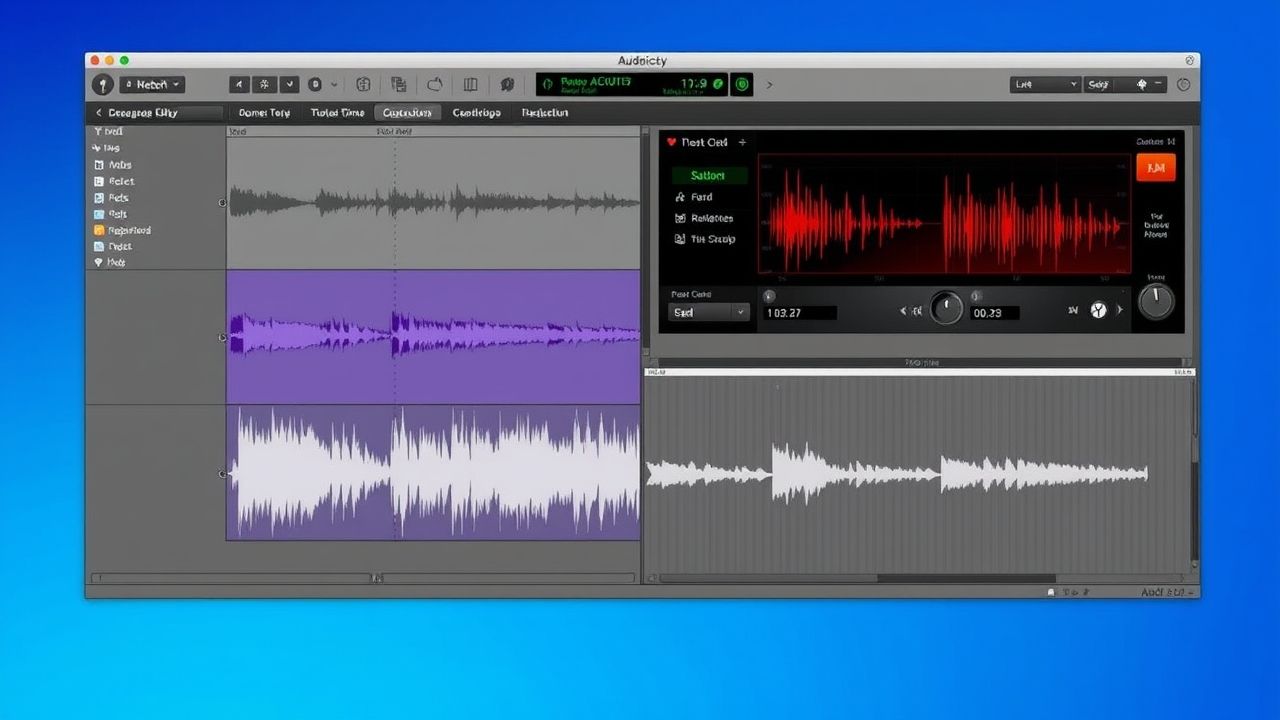1280x720 pixels.
Task: Click the red heart icon in the plugin panel
Action: 671,143
